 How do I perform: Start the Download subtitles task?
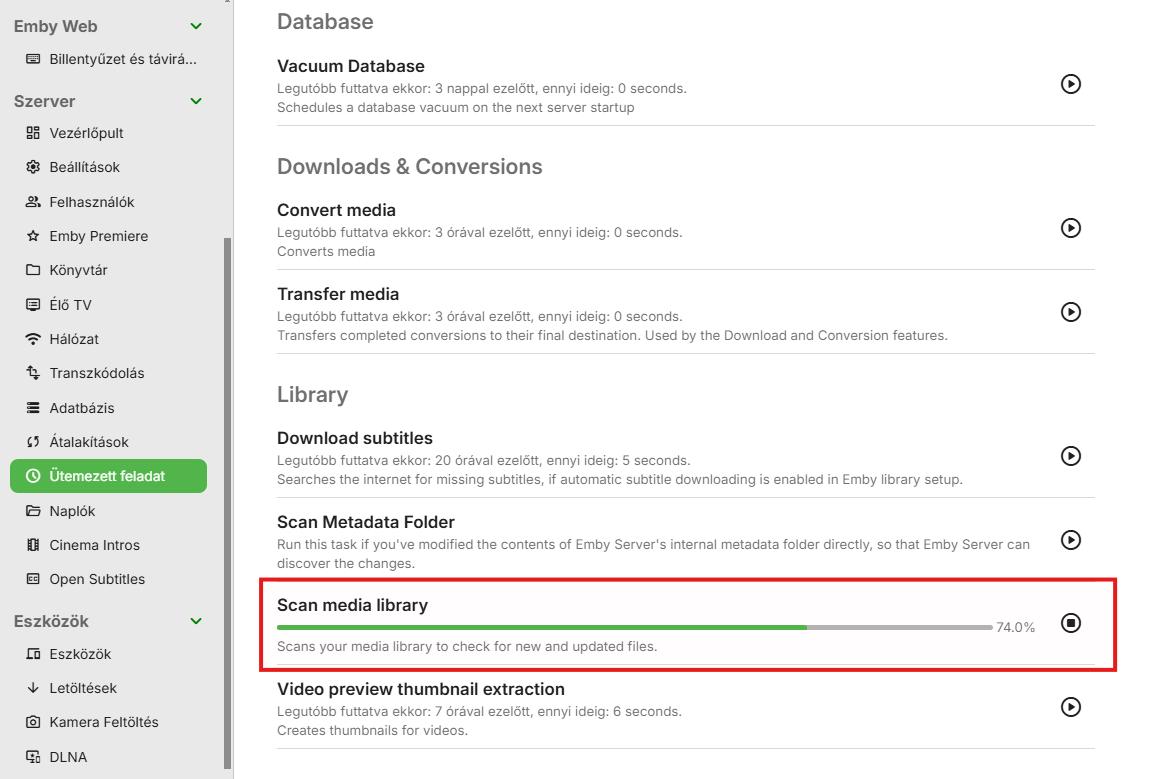point(1070,456)
